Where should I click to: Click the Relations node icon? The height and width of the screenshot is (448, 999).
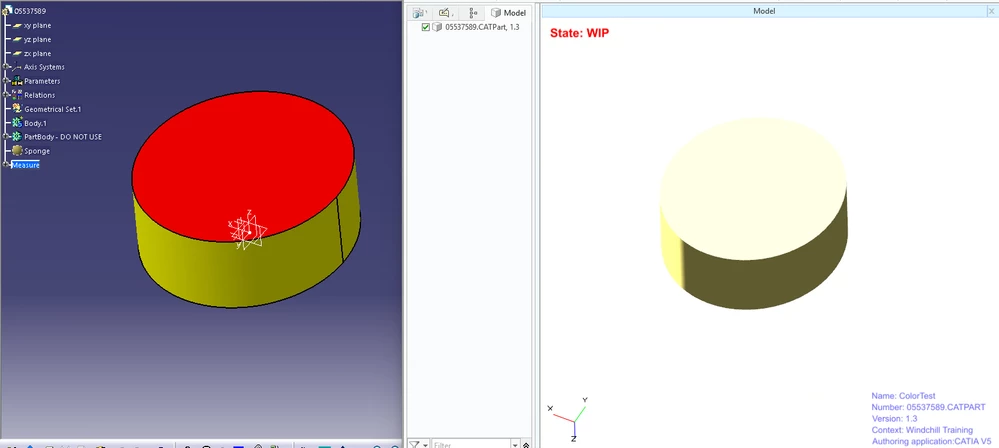point(17,95)
